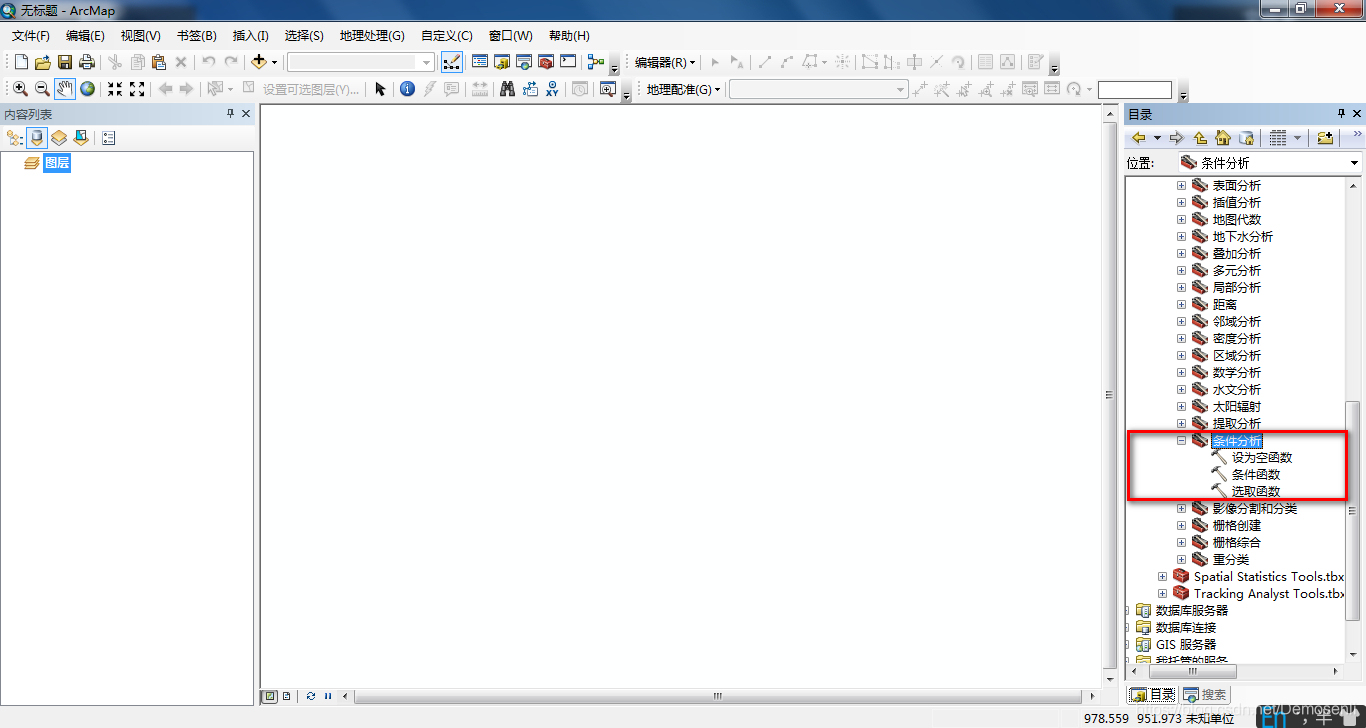Open an existing map file
The height and width of the screenshot is (728, 1366).
point(43,62)
